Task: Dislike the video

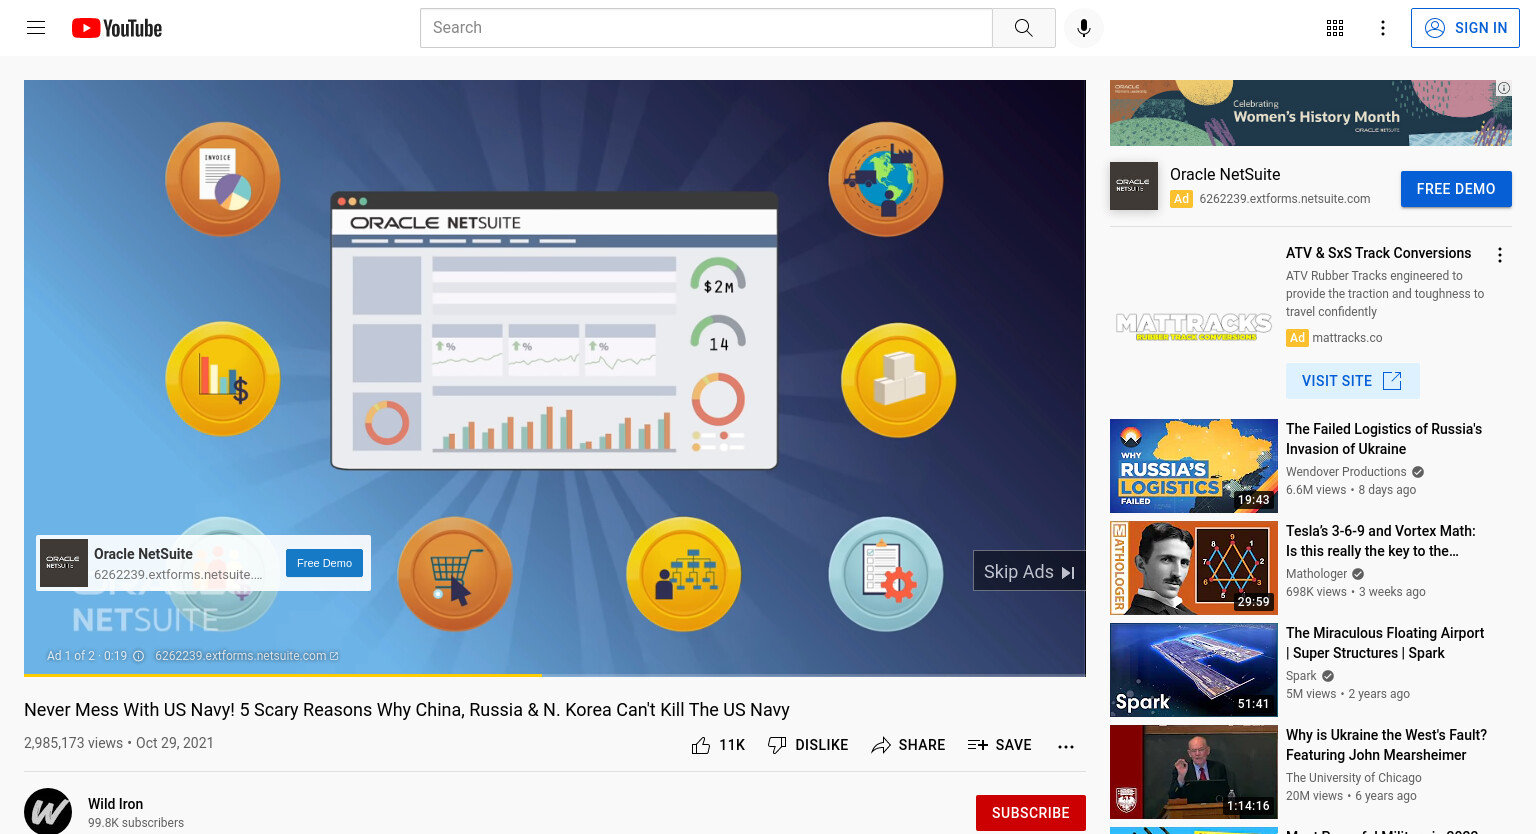Action: coord(808,745)
